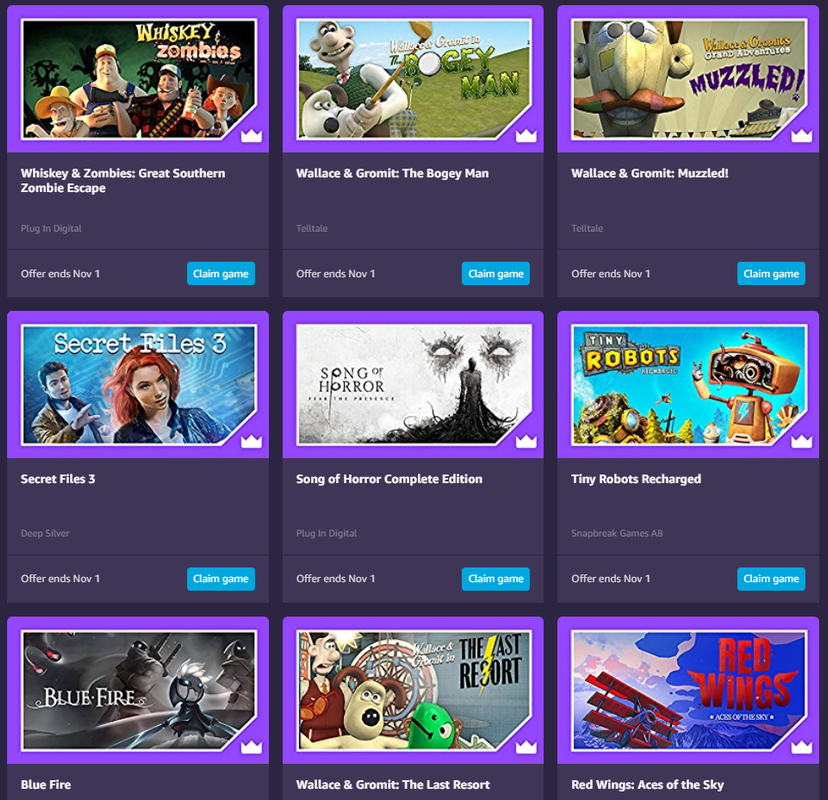Click the crown icon on Muzzled! card

[x=801, y=136]
